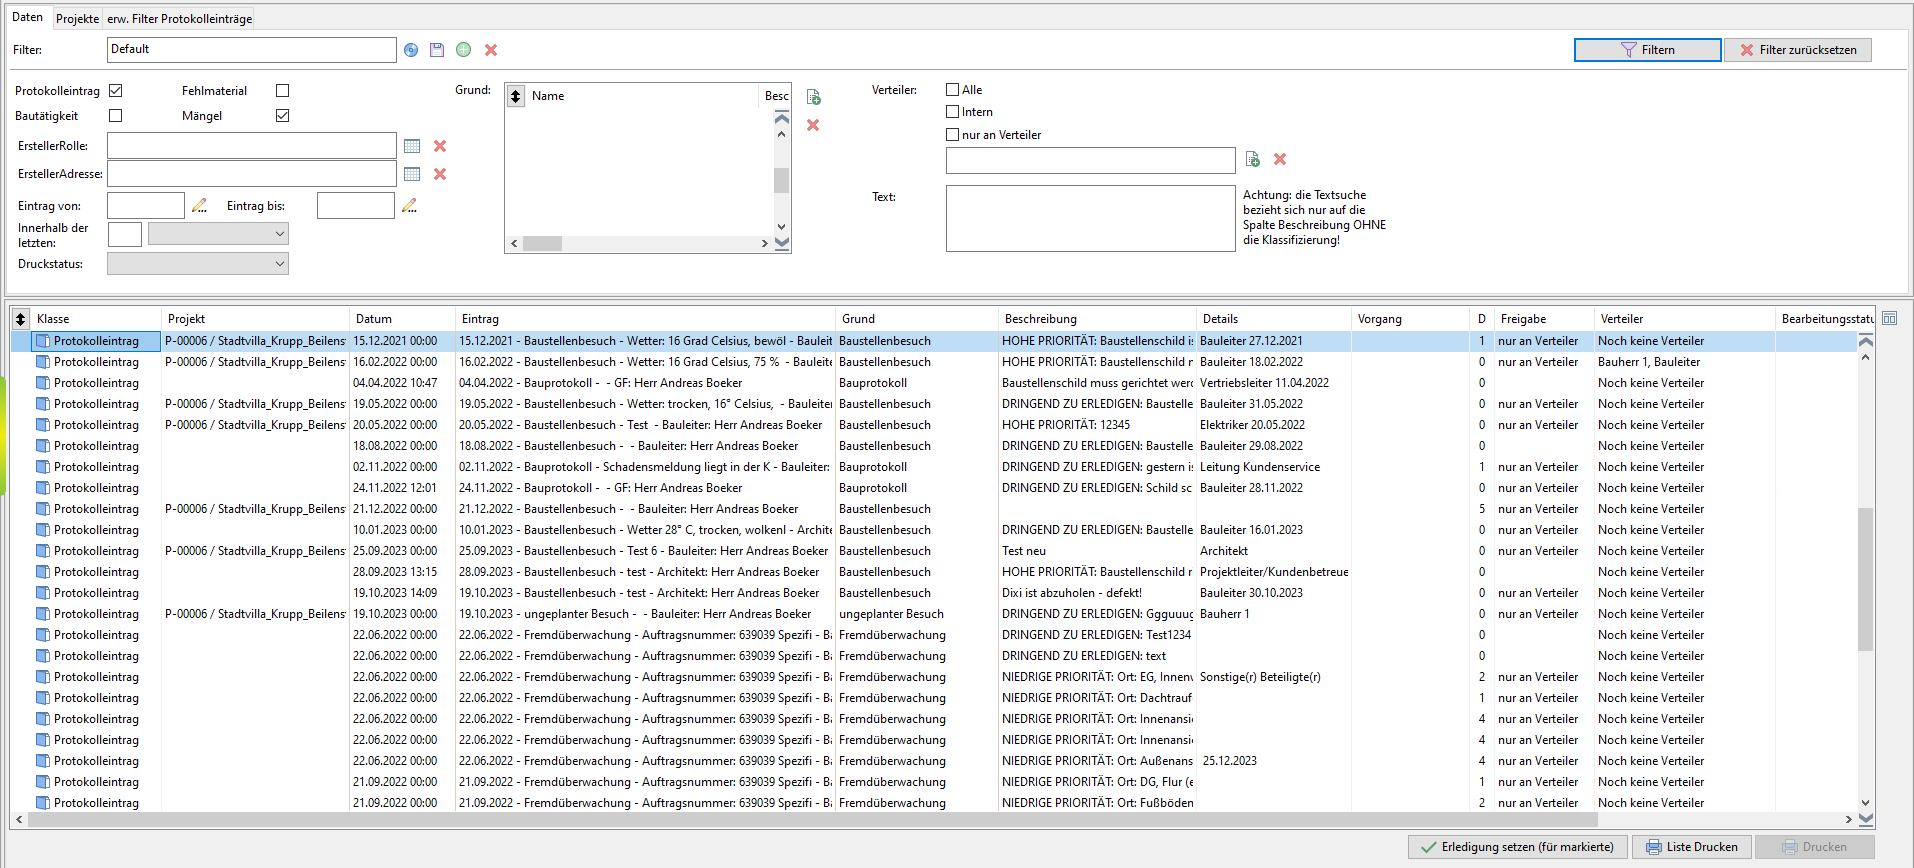The image size is (1914, 868).
Task: Click the sort arrows icon in the Grund list header
Action: tap(516, 96)
